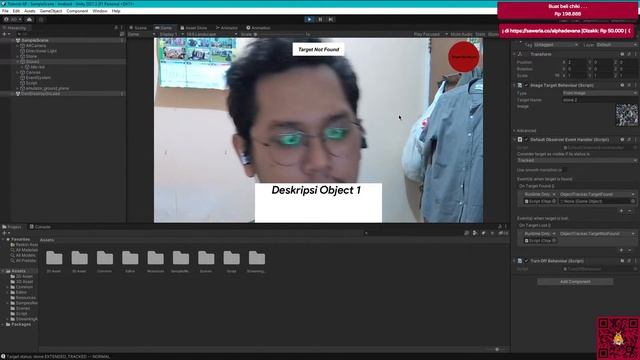Open the Unity account icon in the toolbar
Viewport: 640px width, 360px height.
12,19
